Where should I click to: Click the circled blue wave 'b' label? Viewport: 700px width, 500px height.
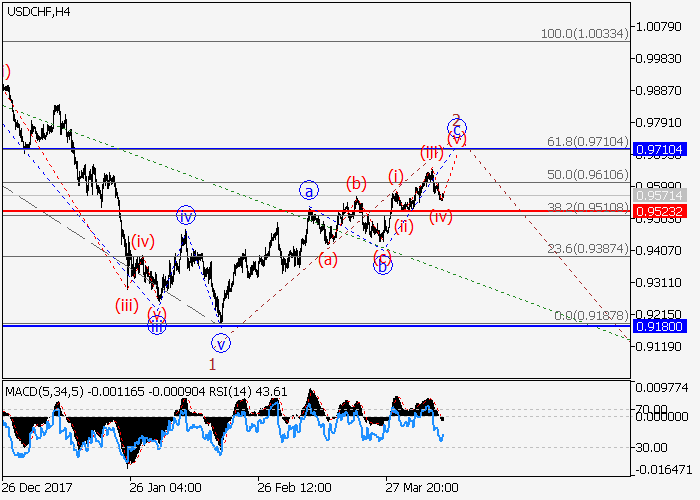pos(383,265)
